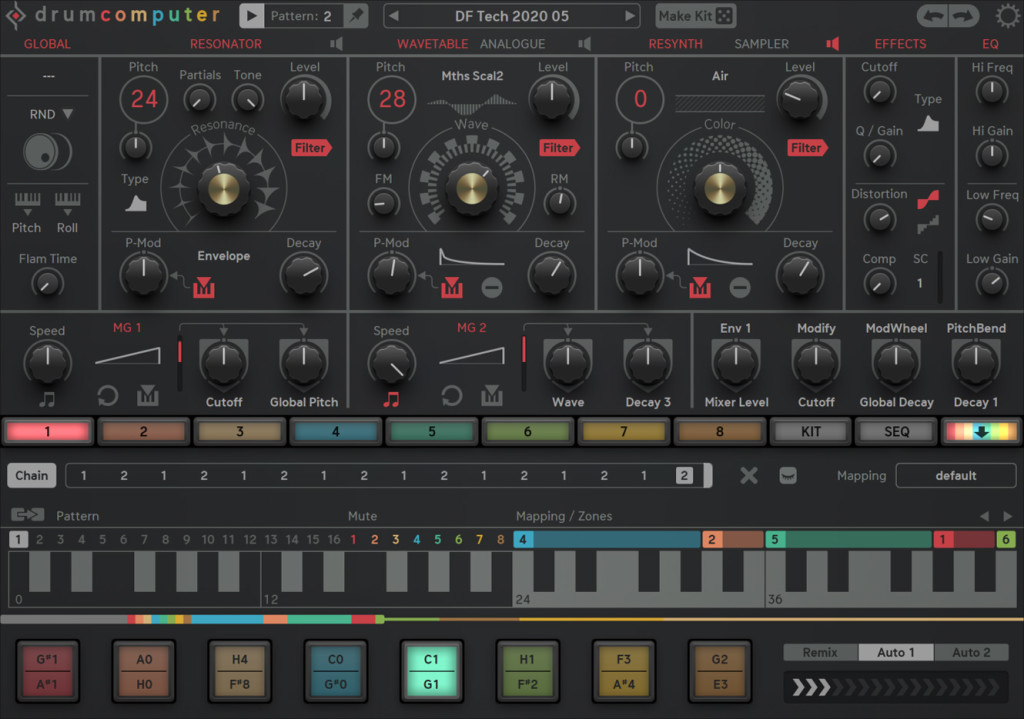
Task: Open the settings gear icon
Action: click(1006, 16)
